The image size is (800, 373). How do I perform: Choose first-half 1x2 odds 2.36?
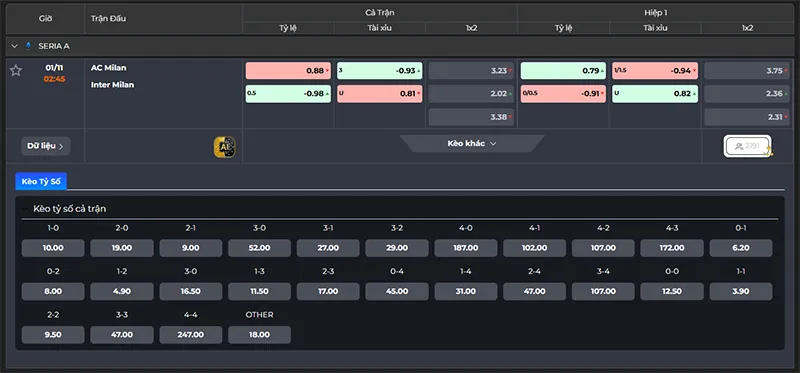pyautogui.click(x=747, y=94)
